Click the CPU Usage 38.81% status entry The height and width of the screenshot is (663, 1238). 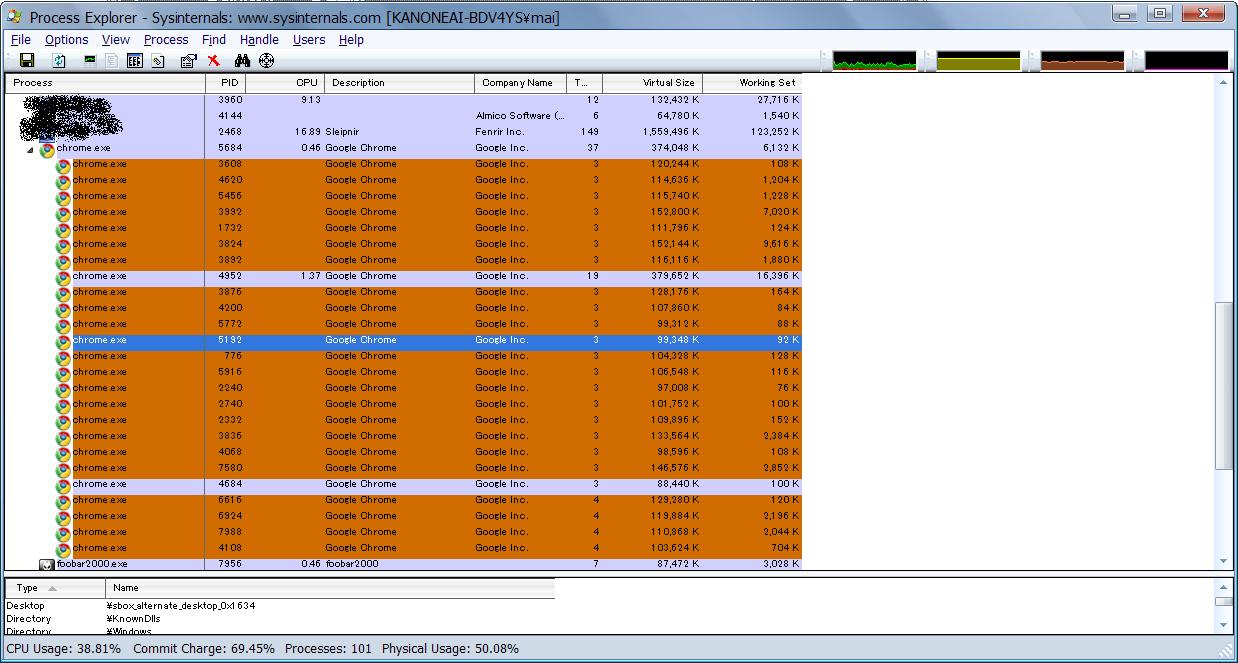click(x=64, y=649)
